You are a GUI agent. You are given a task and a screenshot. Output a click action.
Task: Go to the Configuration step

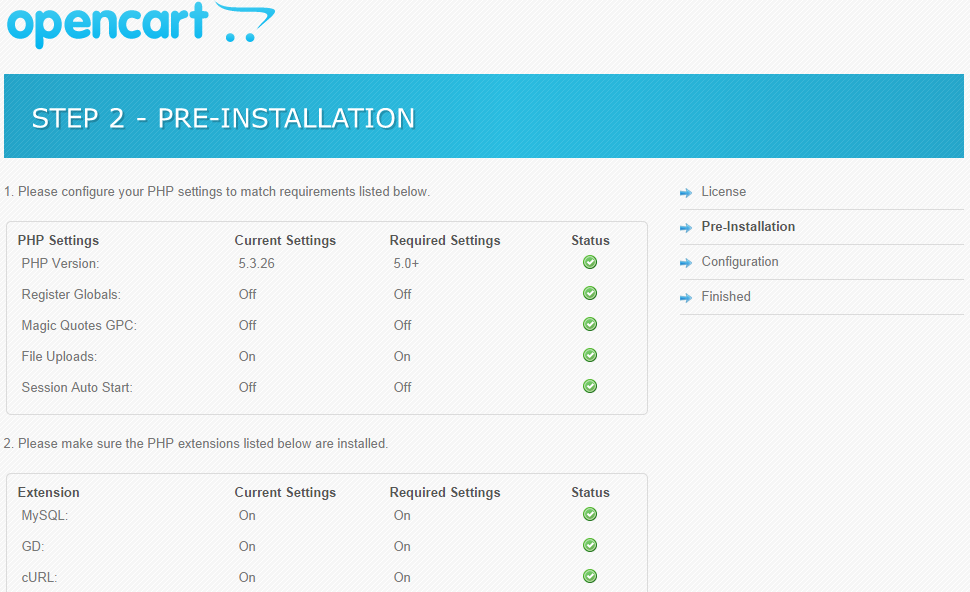[739, 262]
